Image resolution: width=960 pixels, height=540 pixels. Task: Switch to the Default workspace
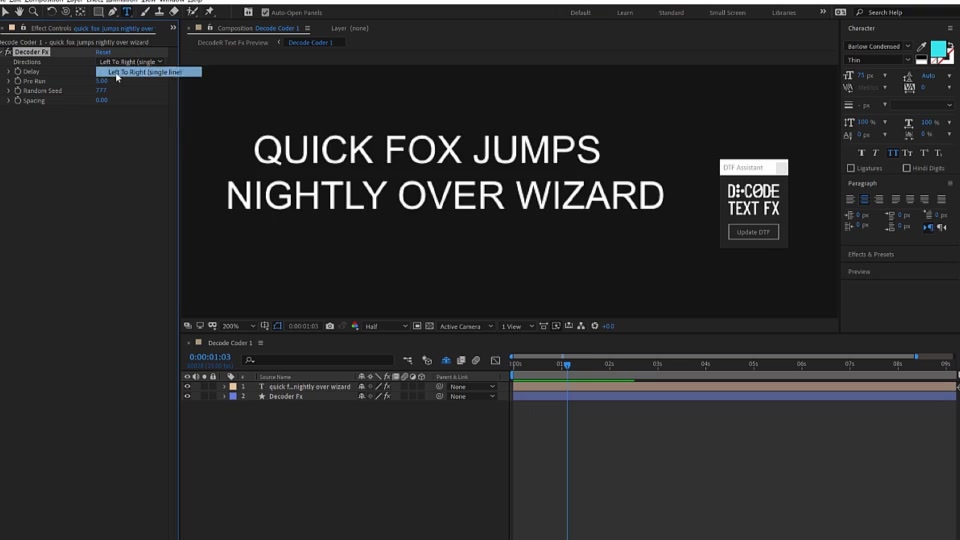580,12
